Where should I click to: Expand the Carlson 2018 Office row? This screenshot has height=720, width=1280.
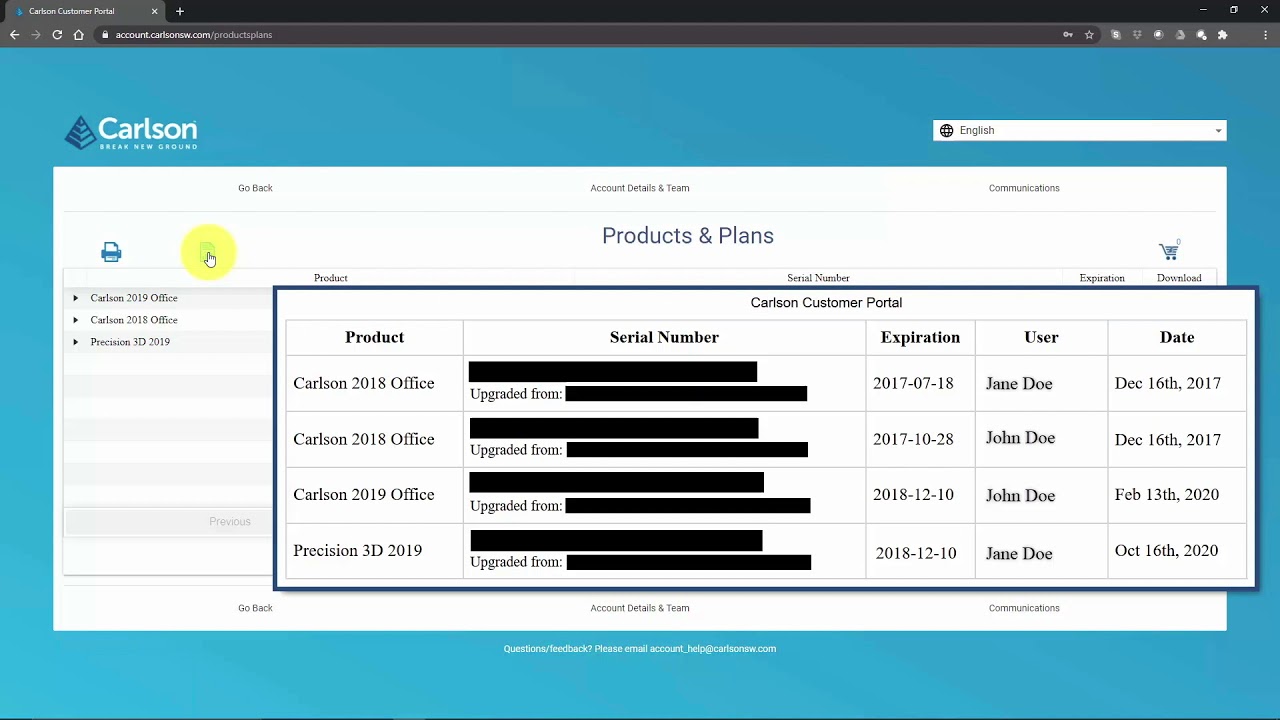(75, 320)
